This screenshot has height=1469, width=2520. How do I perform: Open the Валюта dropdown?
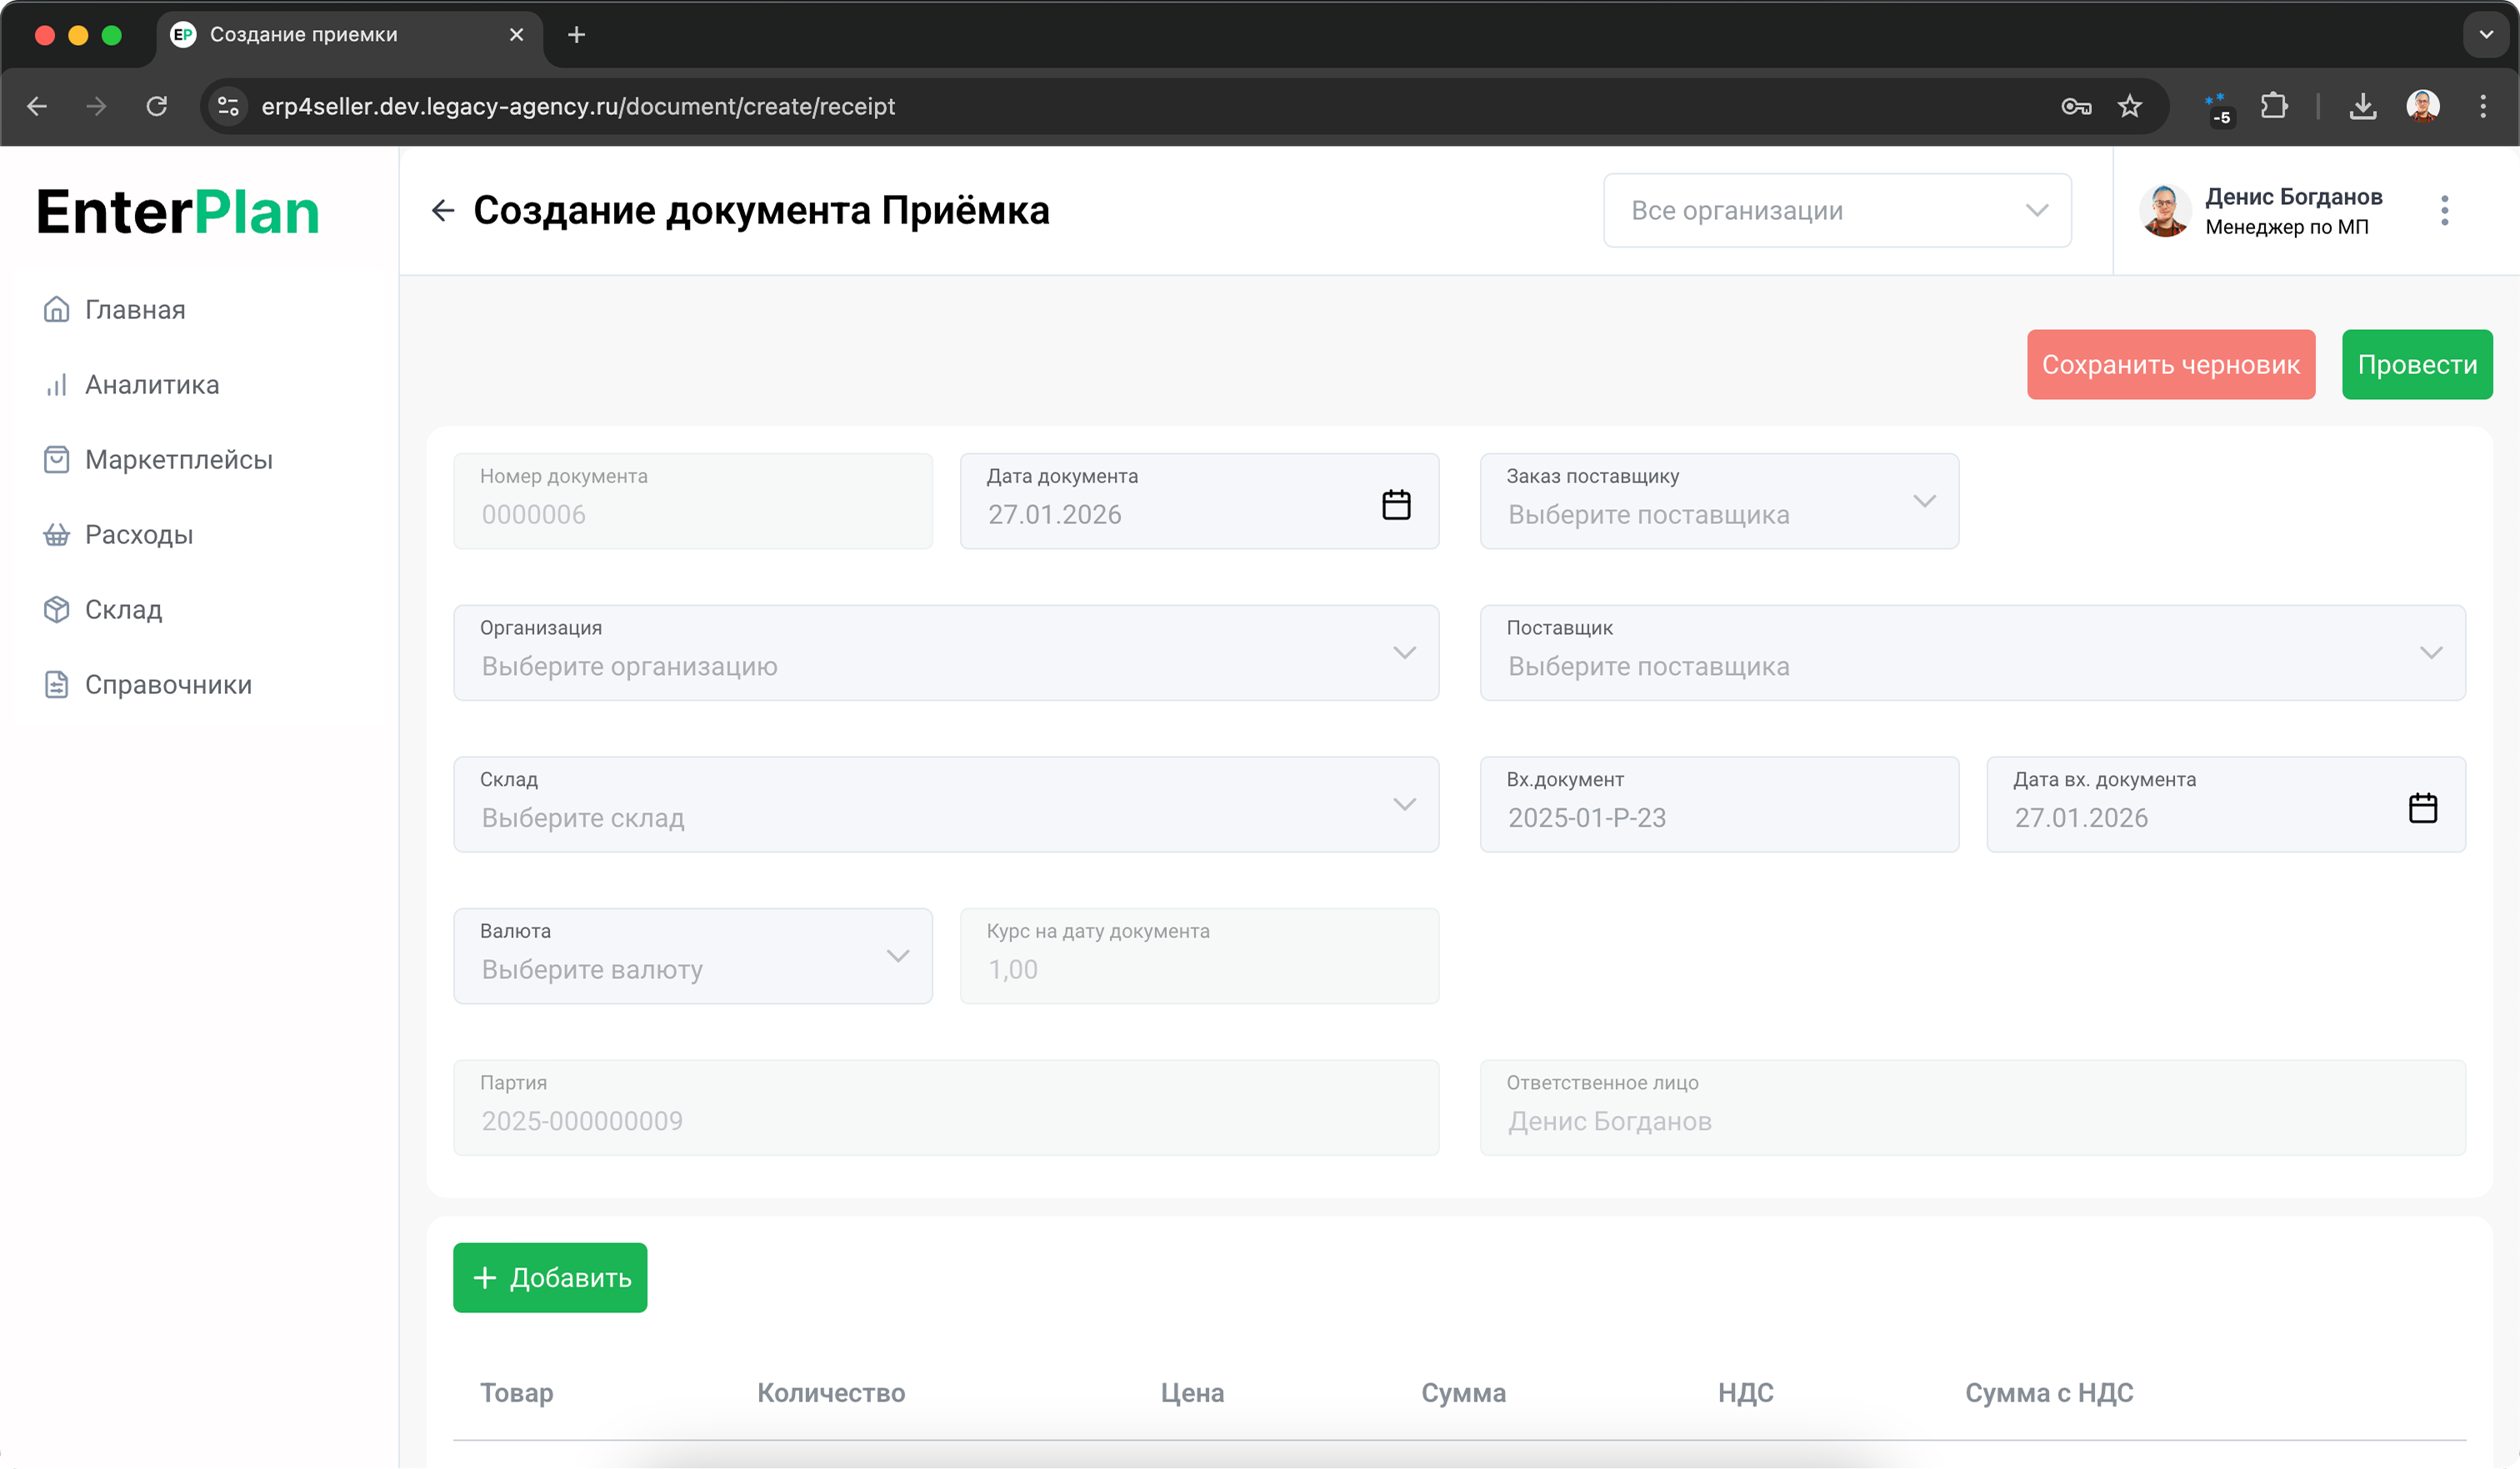(x=692, y=956)
